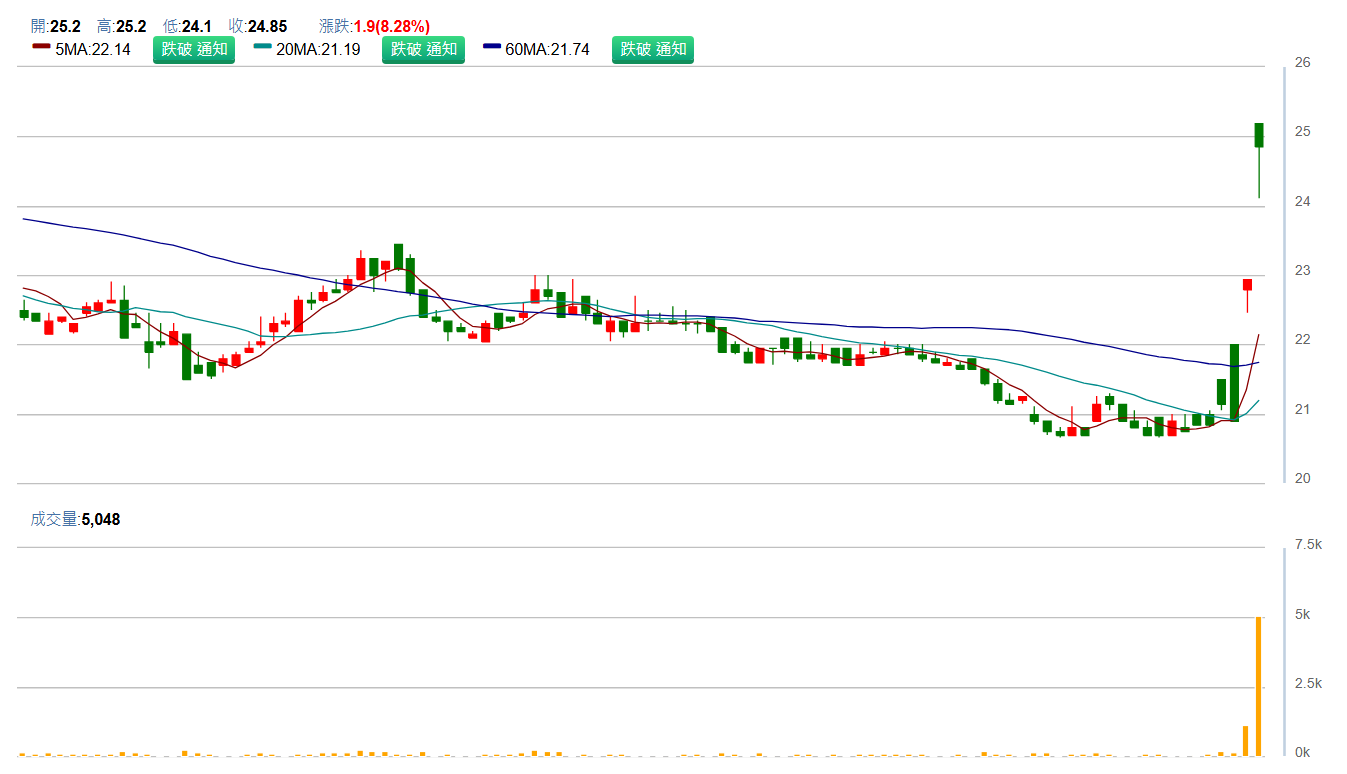Click the 5MA:22.14 legend label
Screen dimensions: 1347x774
coord(93,49)
